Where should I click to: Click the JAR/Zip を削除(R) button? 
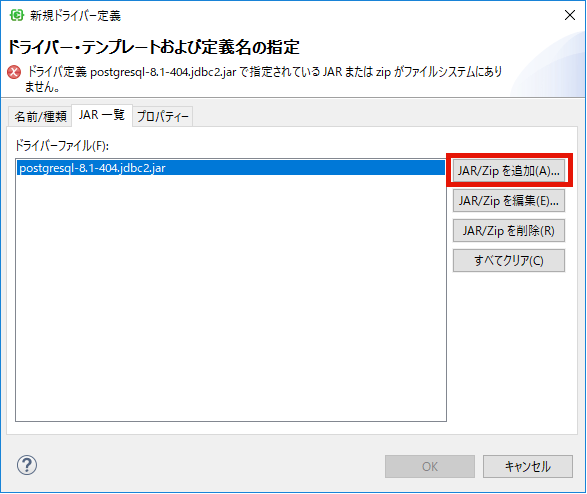[x=509, y=231]
